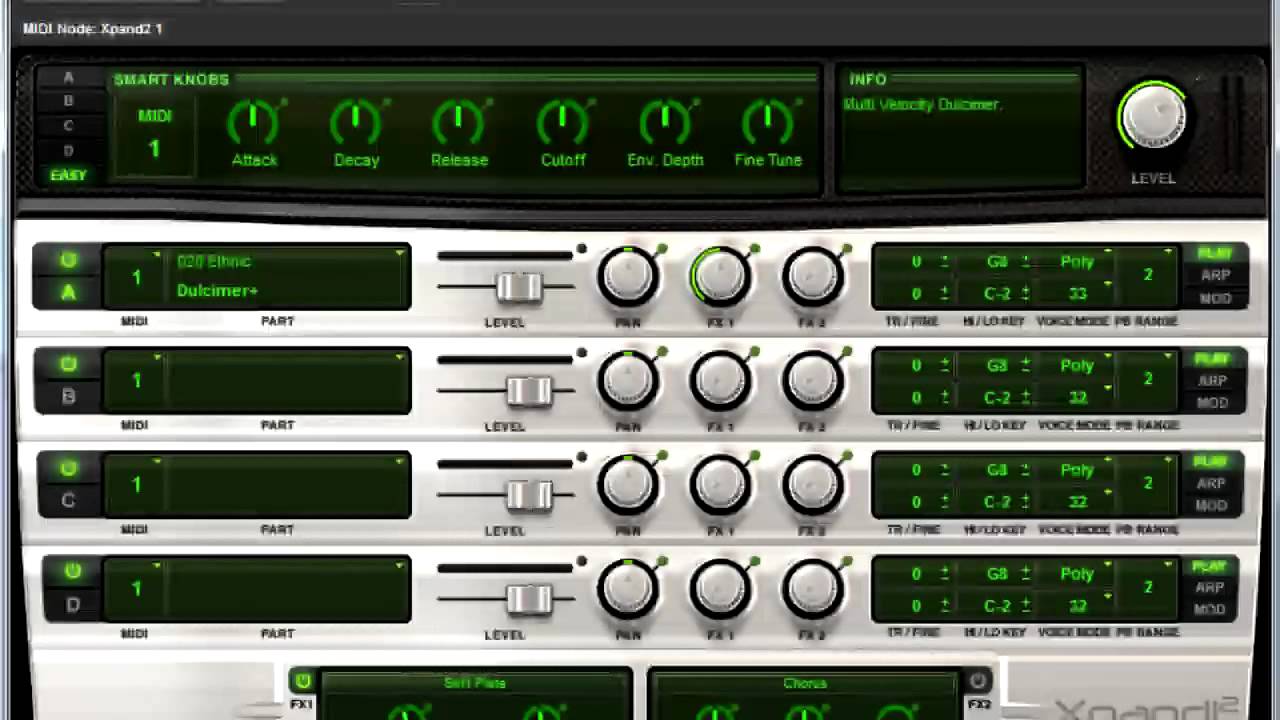Click the master LEVEL knob
Screen dimensions: 1280x720
pyautogui.click(x=1153, y=117)
